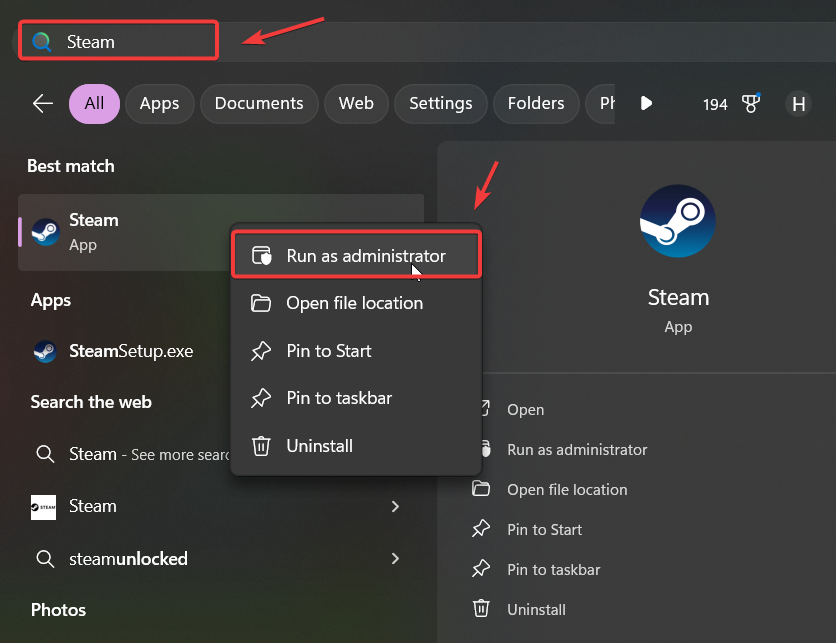Click Open in the right details pane

tap(525, 409)
